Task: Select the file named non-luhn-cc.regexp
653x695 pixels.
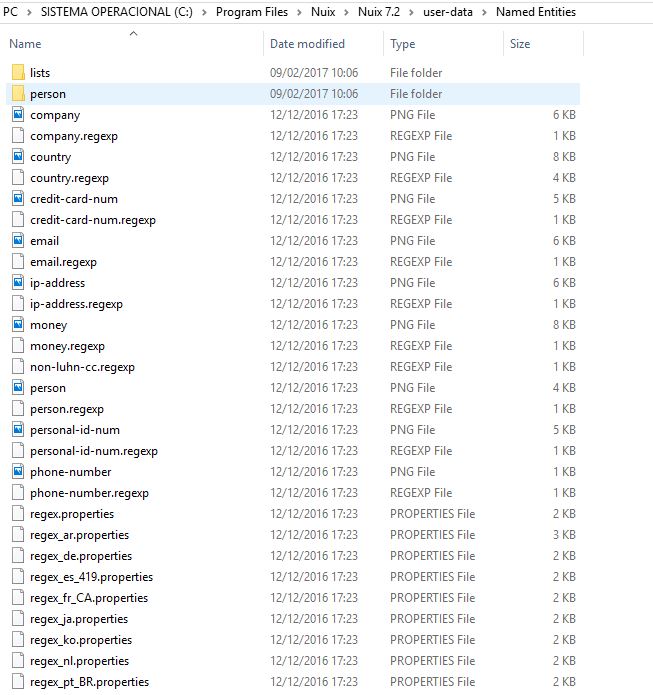Action: 82,367
